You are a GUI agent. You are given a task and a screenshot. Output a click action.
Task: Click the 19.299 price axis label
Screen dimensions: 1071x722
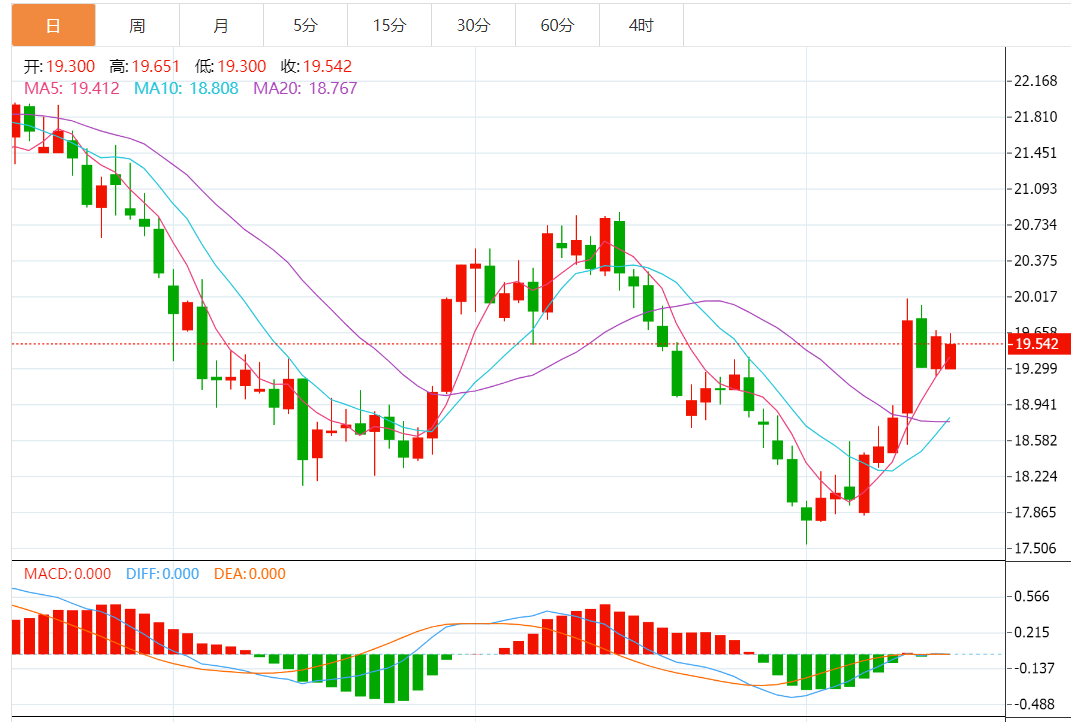pos(1035,368)
